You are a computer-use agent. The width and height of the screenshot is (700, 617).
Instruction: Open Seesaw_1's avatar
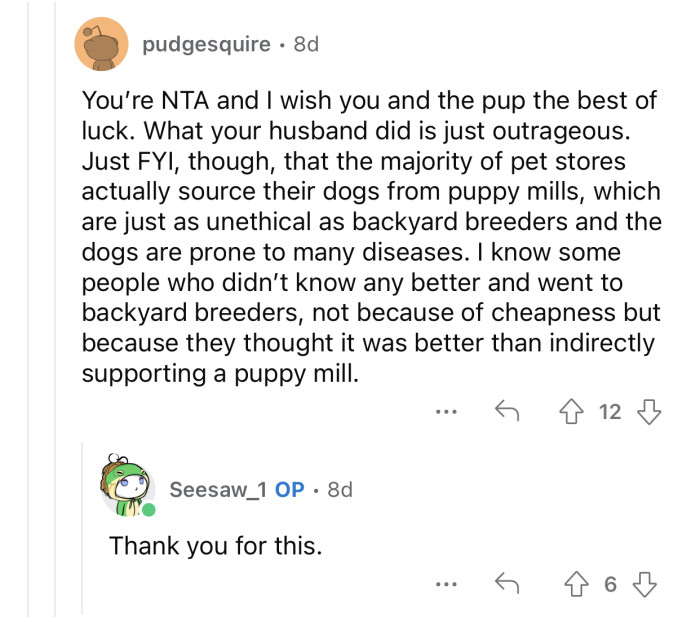pyautogui.click(x=127, y=490)
